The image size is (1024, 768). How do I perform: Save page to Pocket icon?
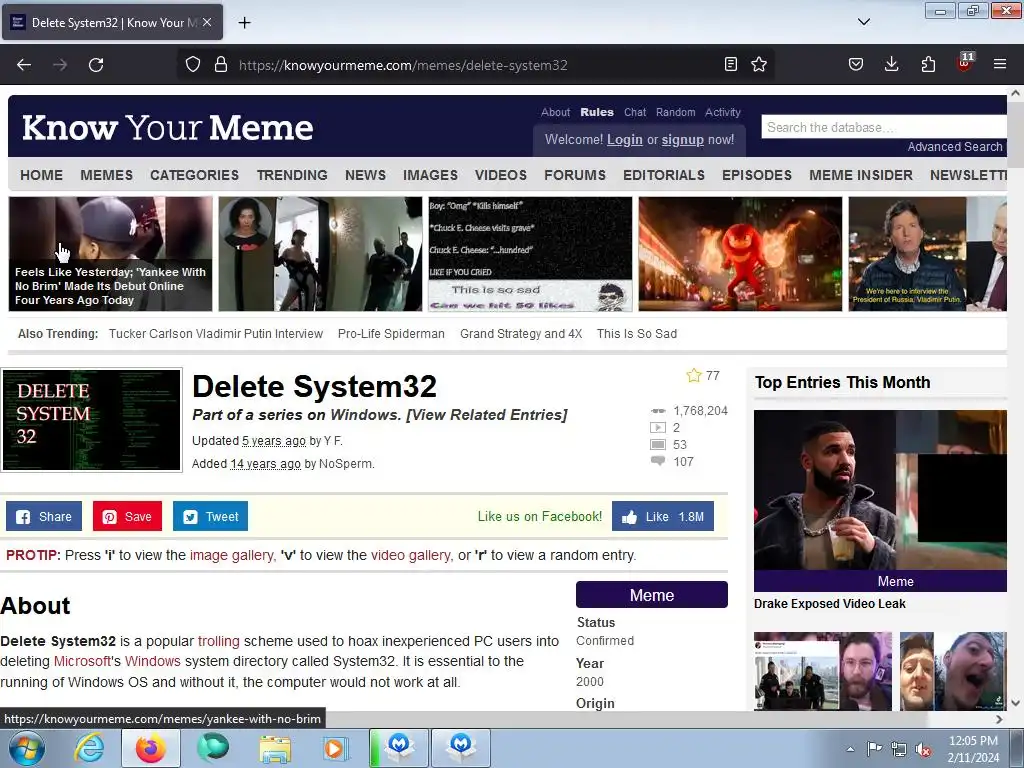[x=856, y=64]
